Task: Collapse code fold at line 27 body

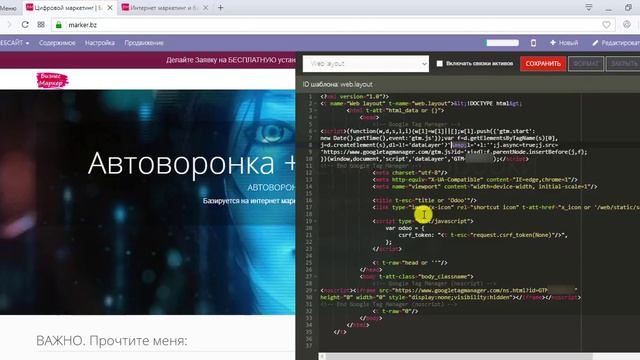Action: (316, 277)
